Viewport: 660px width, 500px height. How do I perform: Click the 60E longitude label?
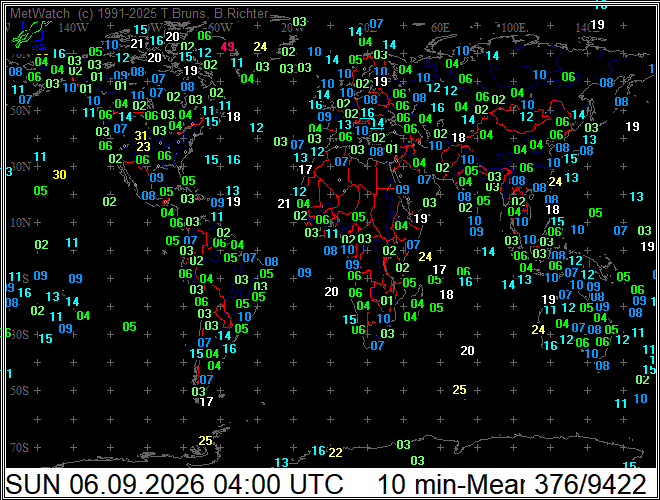[440, 28]
